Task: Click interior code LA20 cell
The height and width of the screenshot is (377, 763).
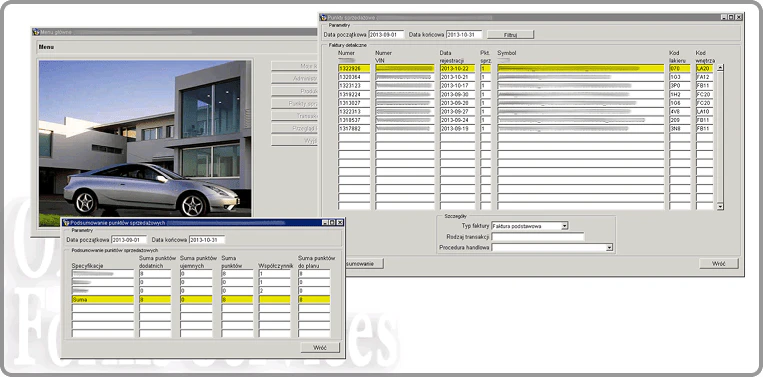Action: tap(704, 69)
